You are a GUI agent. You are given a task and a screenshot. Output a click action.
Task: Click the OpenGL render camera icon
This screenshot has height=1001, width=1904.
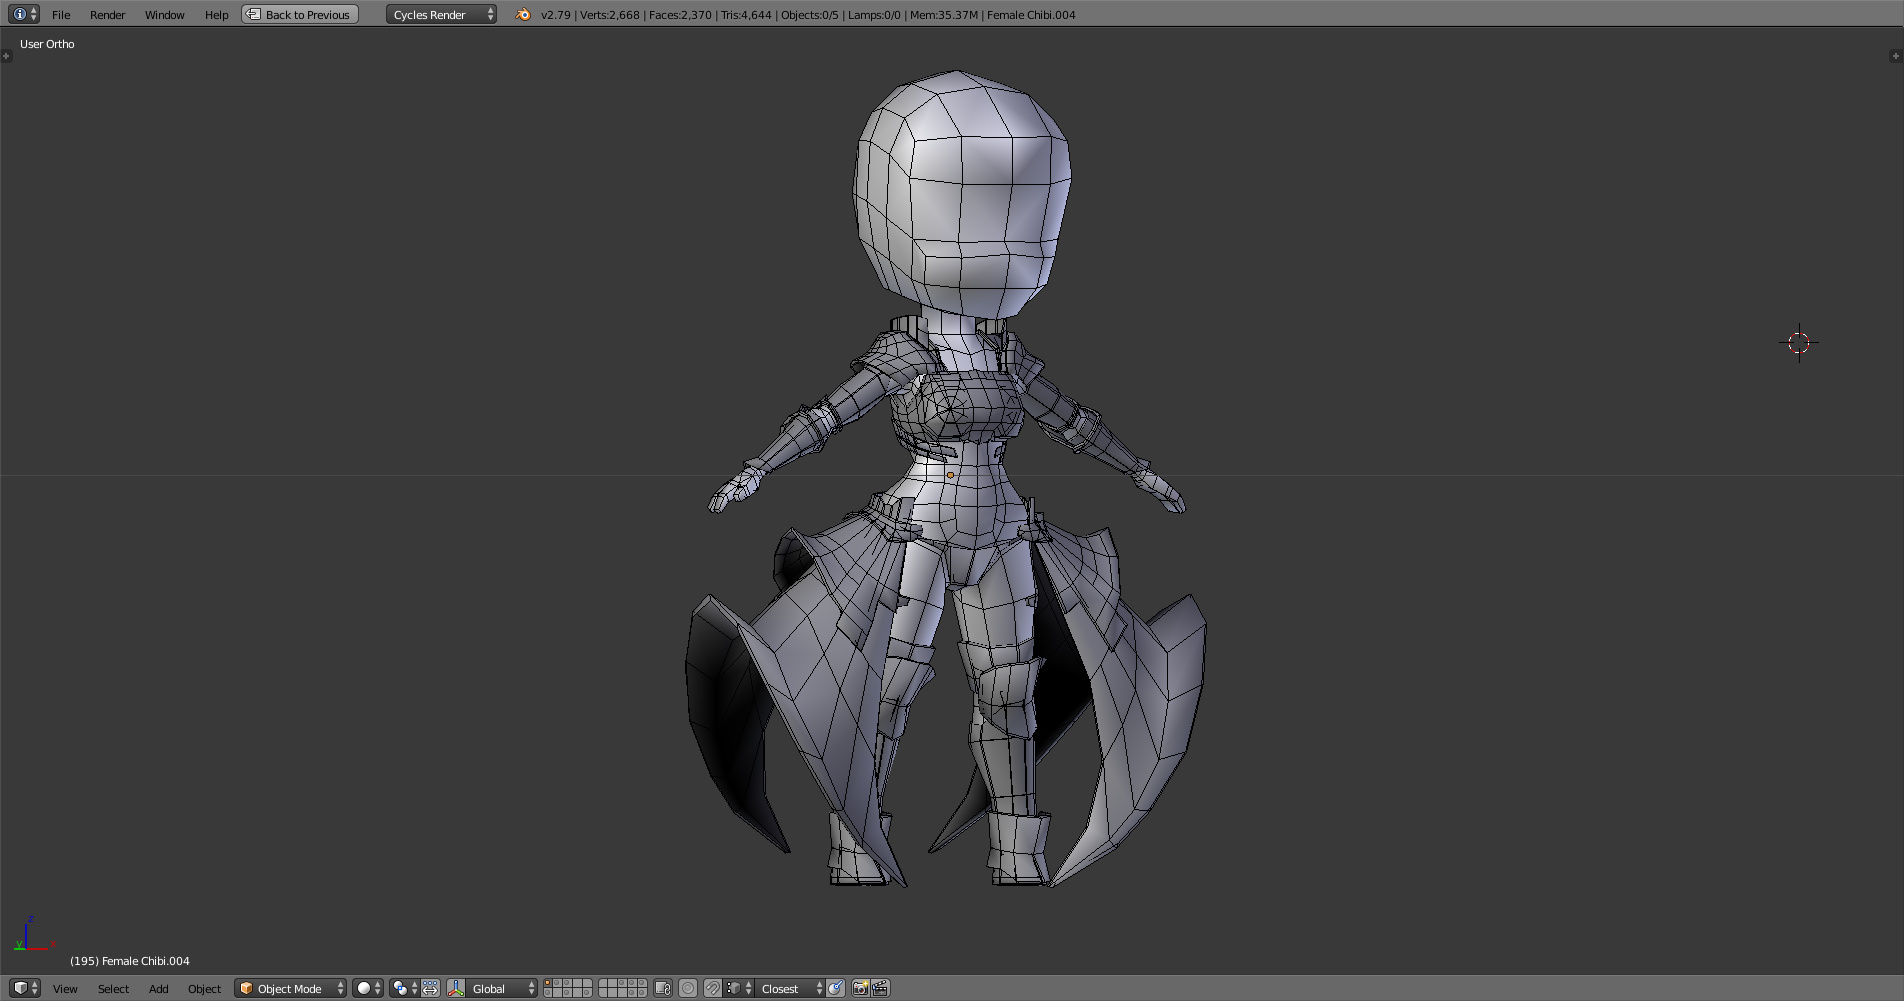[x=860, y=988]
